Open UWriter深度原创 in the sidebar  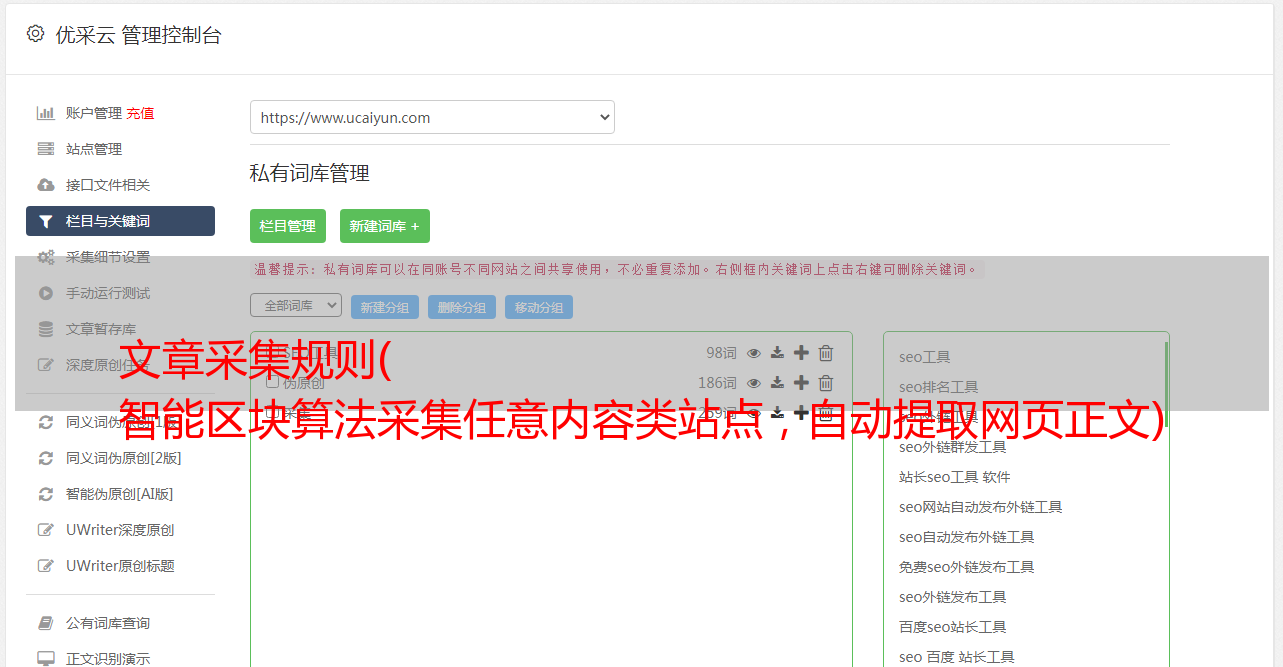pyautogui.click(x=120, y=530)
